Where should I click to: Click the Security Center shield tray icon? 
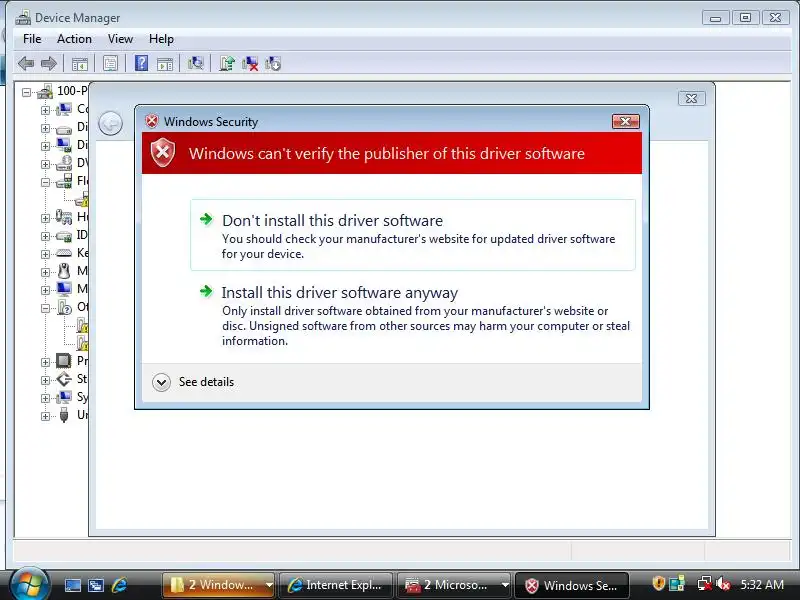pos(659,583)
